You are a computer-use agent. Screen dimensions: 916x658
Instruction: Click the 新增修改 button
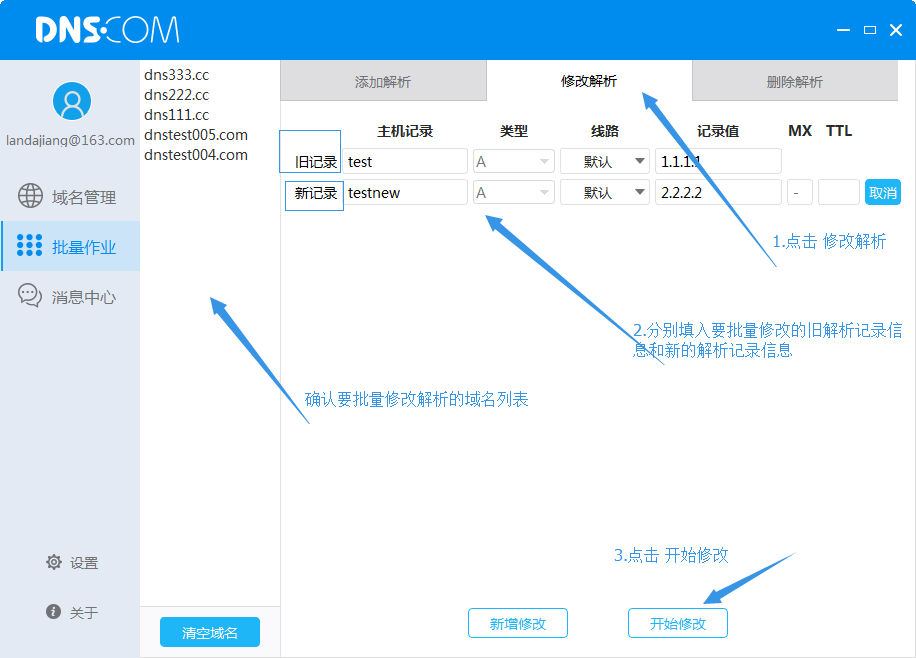coord(518,623)
